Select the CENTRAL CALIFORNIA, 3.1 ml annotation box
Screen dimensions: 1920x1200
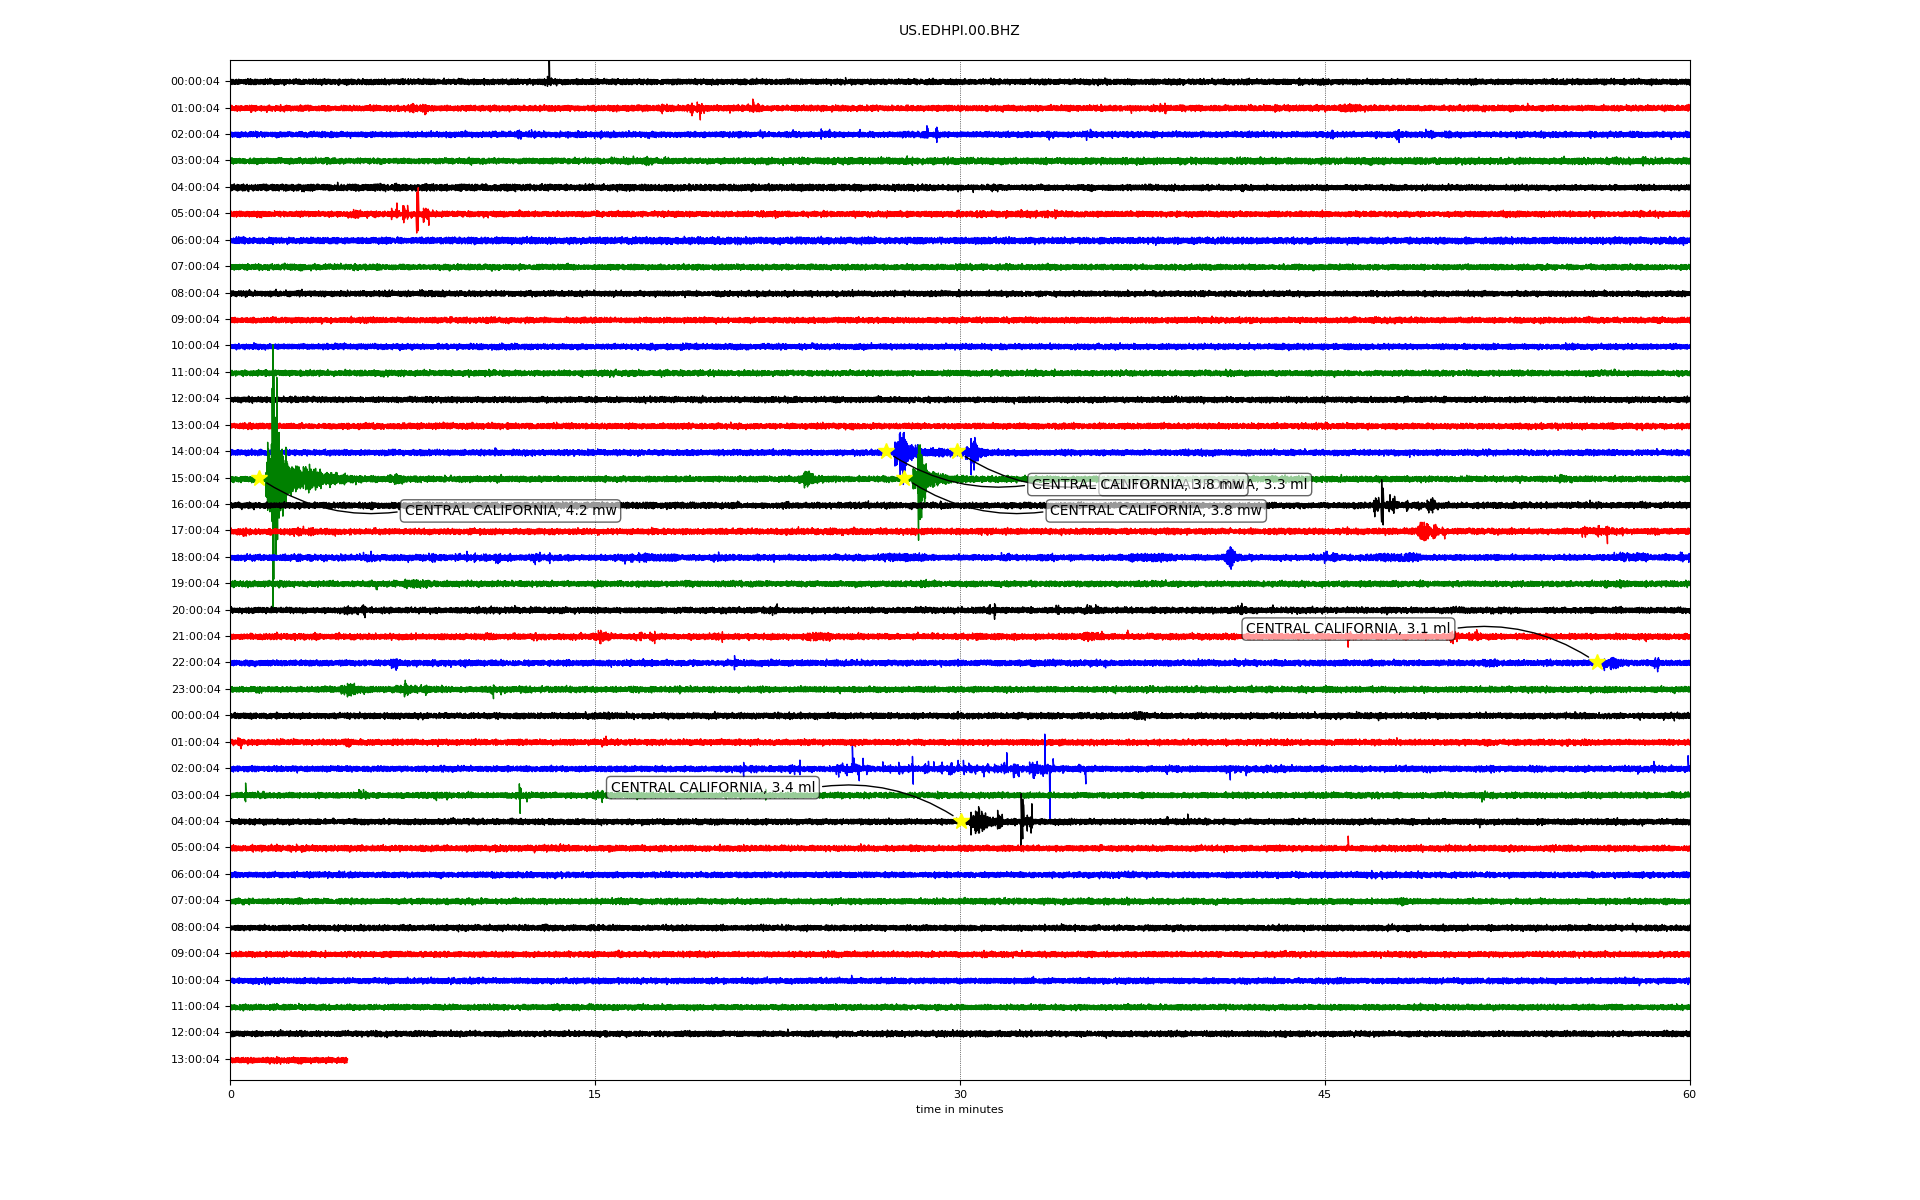[1347, 629]
